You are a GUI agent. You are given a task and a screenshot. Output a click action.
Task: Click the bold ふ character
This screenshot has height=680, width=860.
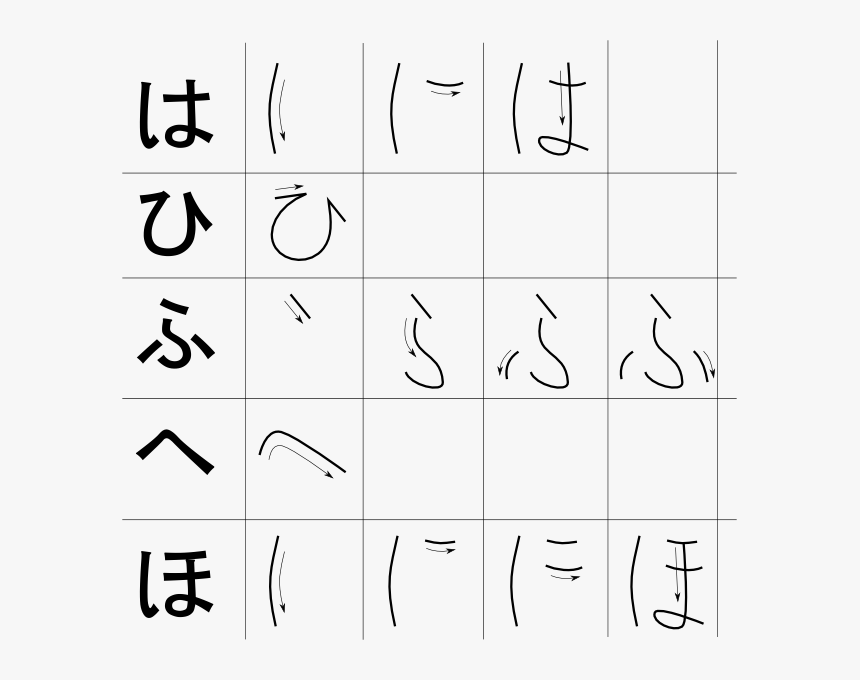(175, 333)
